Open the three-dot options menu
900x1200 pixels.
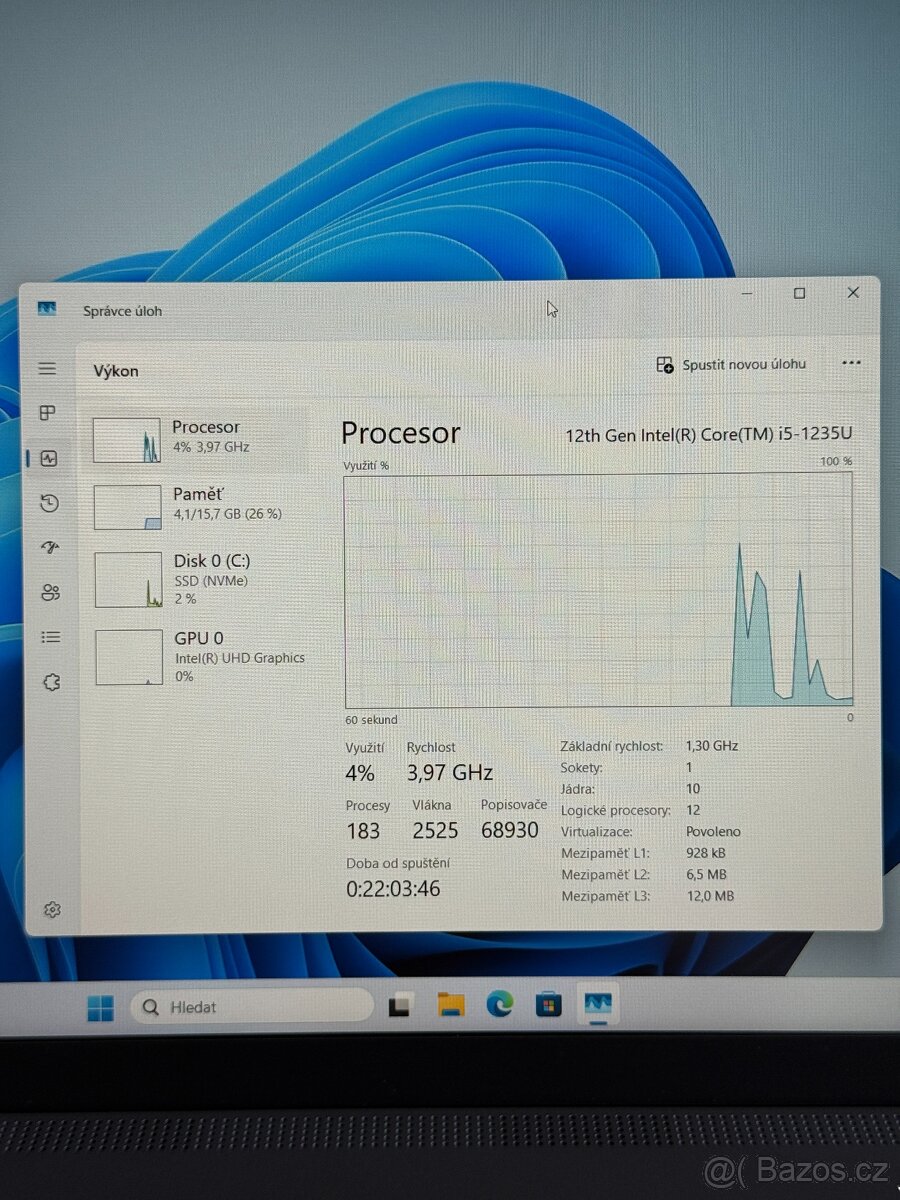(850, 363)
